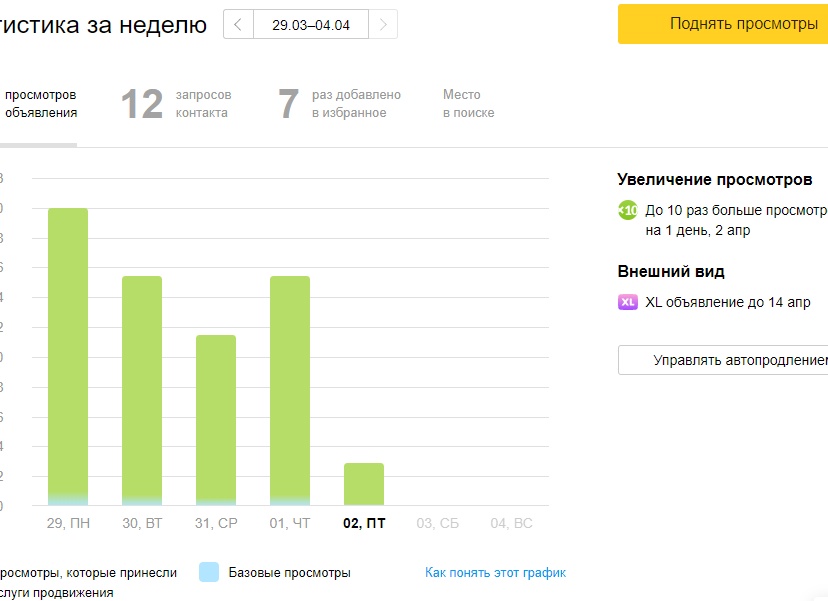Go to next week arrow
Viewport: 828px width, 601px height.
pos(383,24)
